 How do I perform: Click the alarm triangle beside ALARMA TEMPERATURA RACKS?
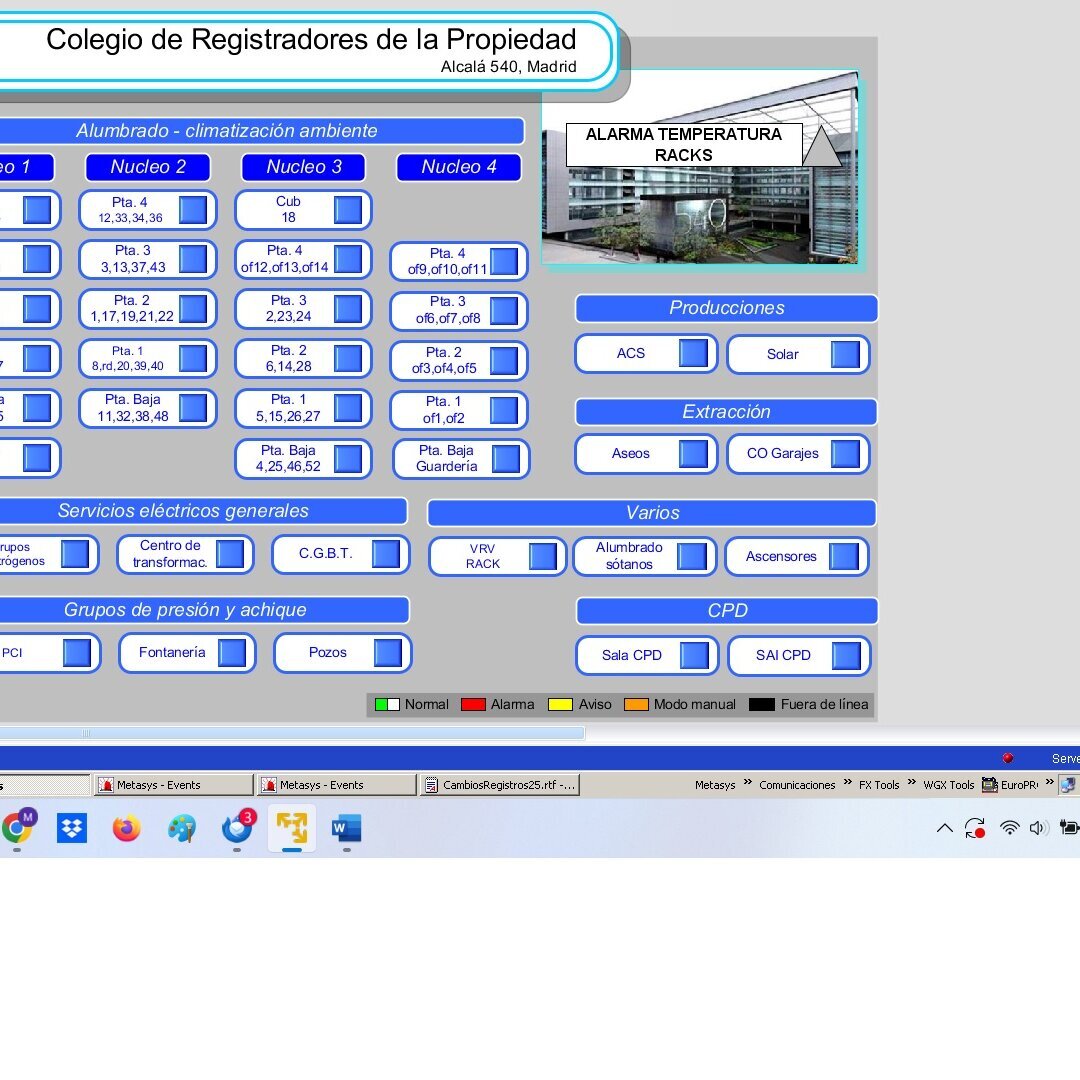tap(822, 147)
